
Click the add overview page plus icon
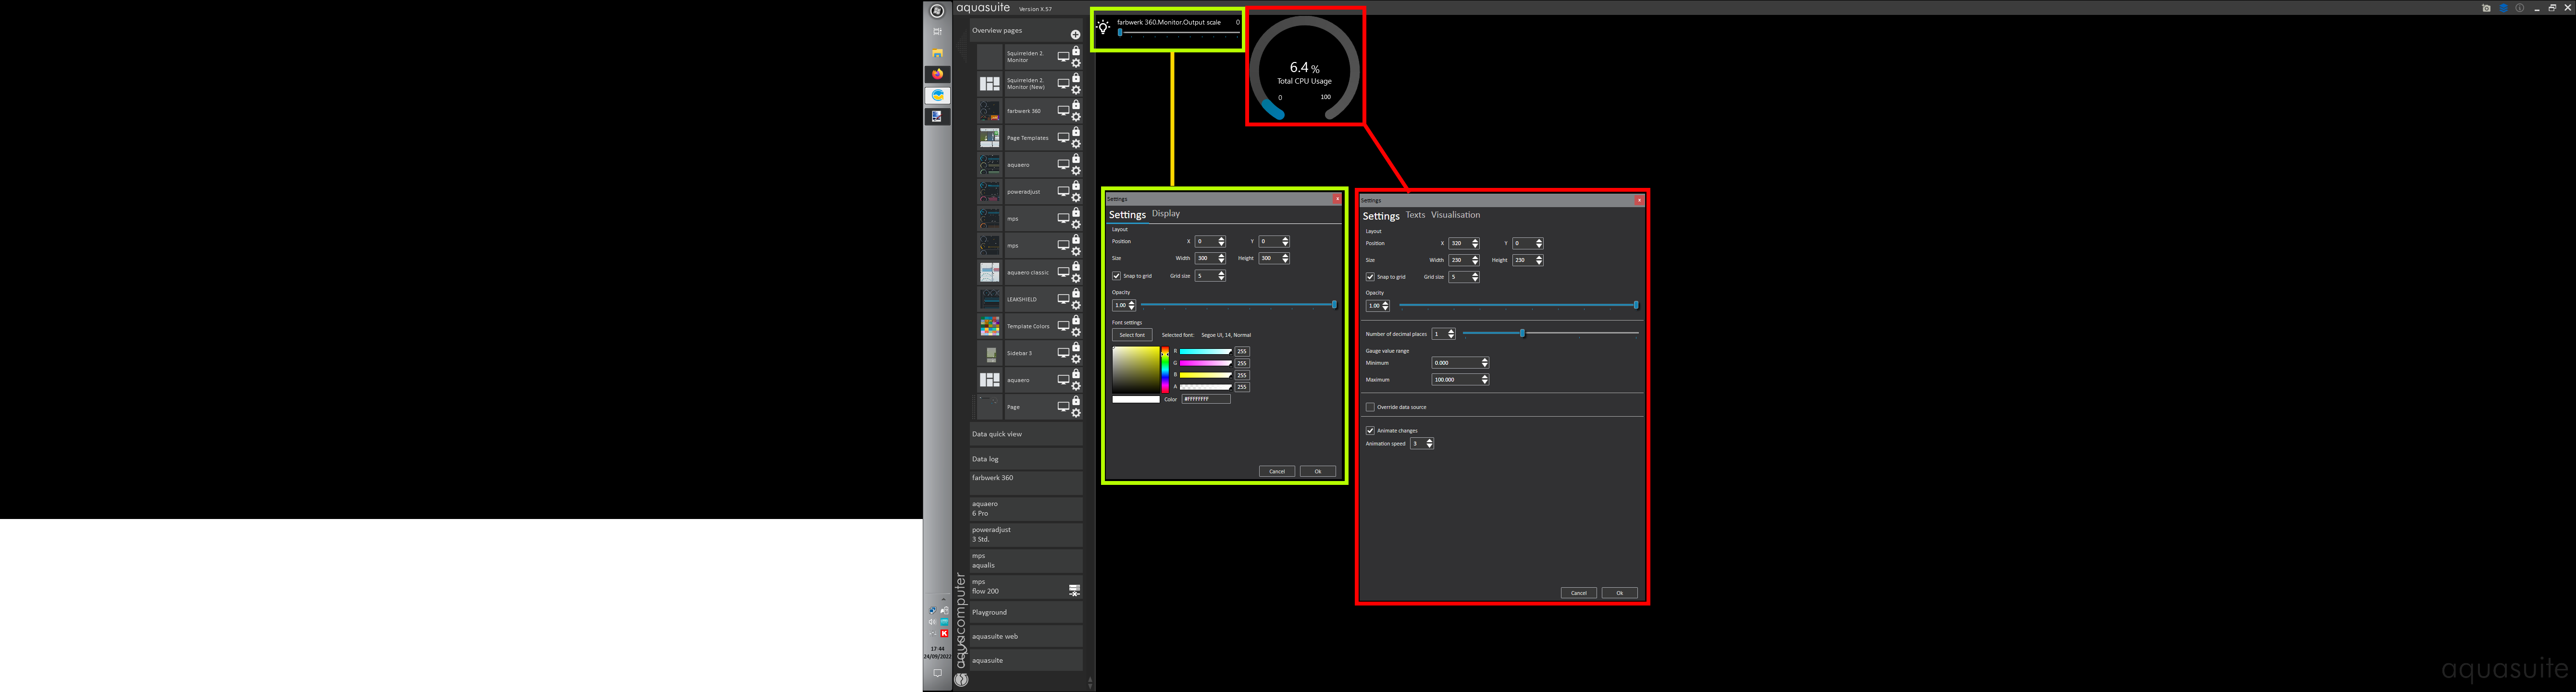(1075, 35)
